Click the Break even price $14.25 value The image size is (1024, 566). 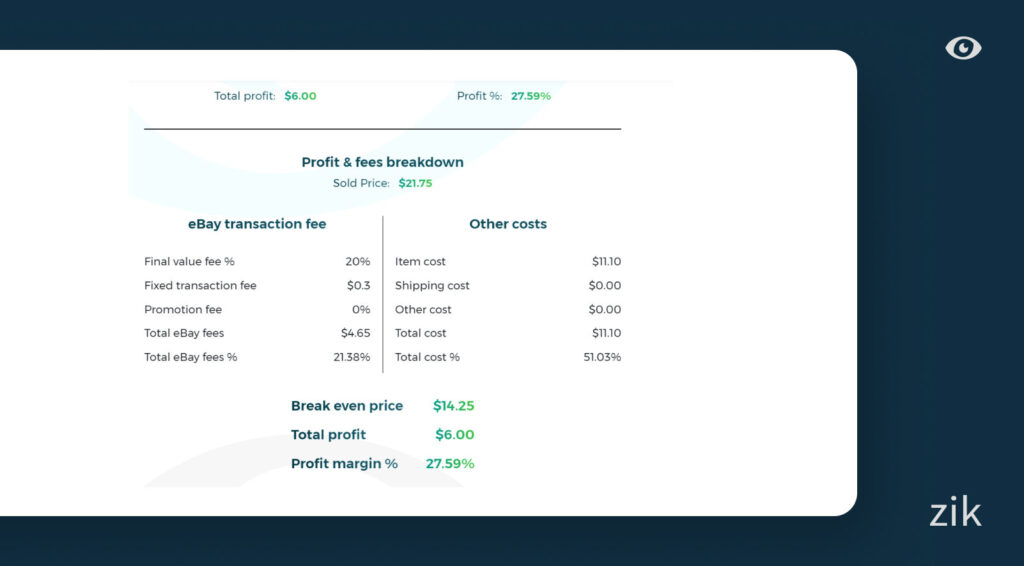point(453,406)
